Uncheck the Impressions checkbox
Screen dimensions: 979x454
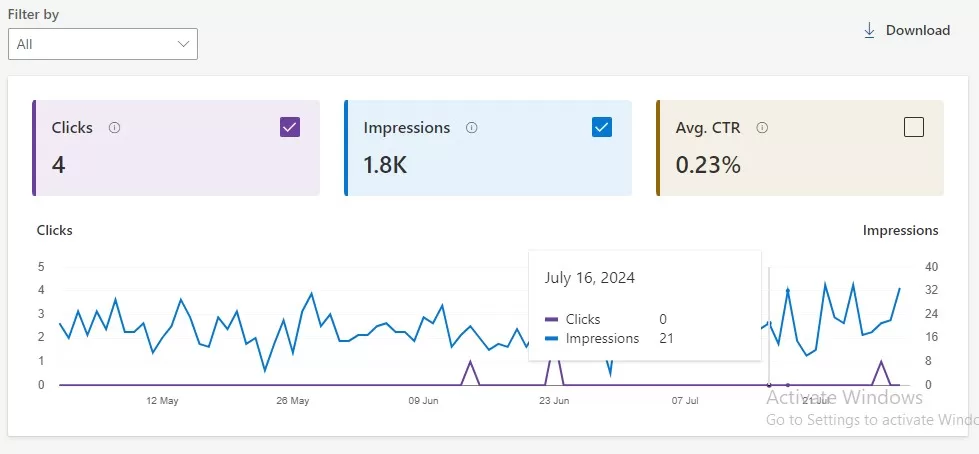pos(602,127)
